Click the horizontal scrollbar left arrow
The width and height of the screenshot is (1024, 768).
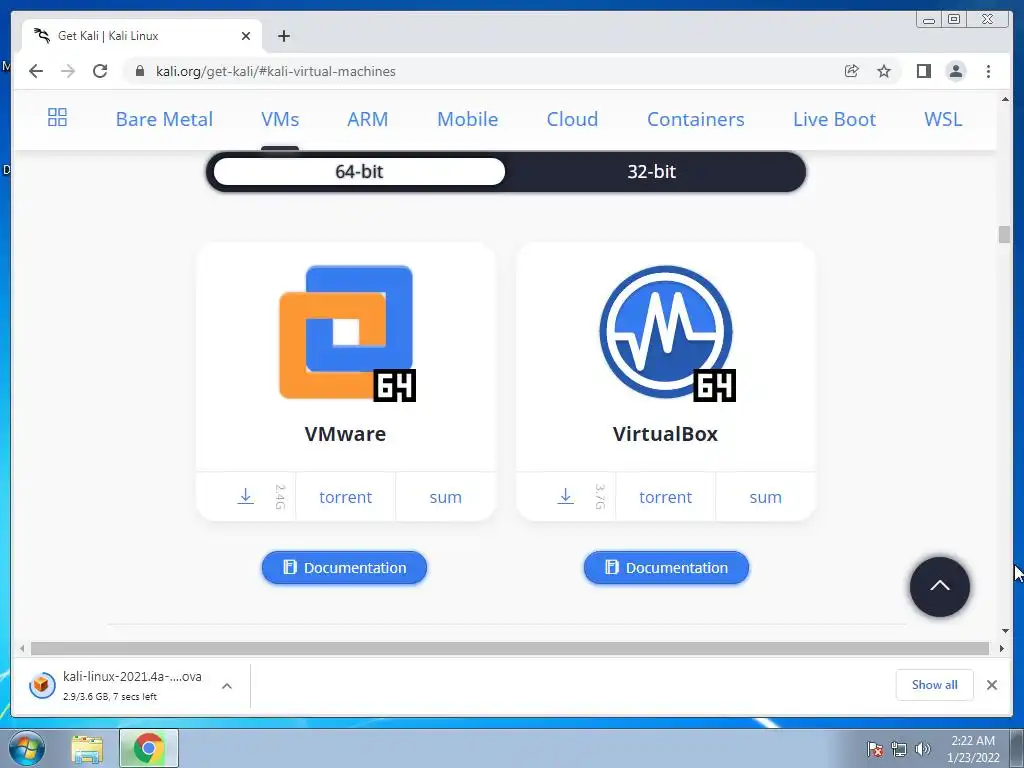tap(22, 648)
